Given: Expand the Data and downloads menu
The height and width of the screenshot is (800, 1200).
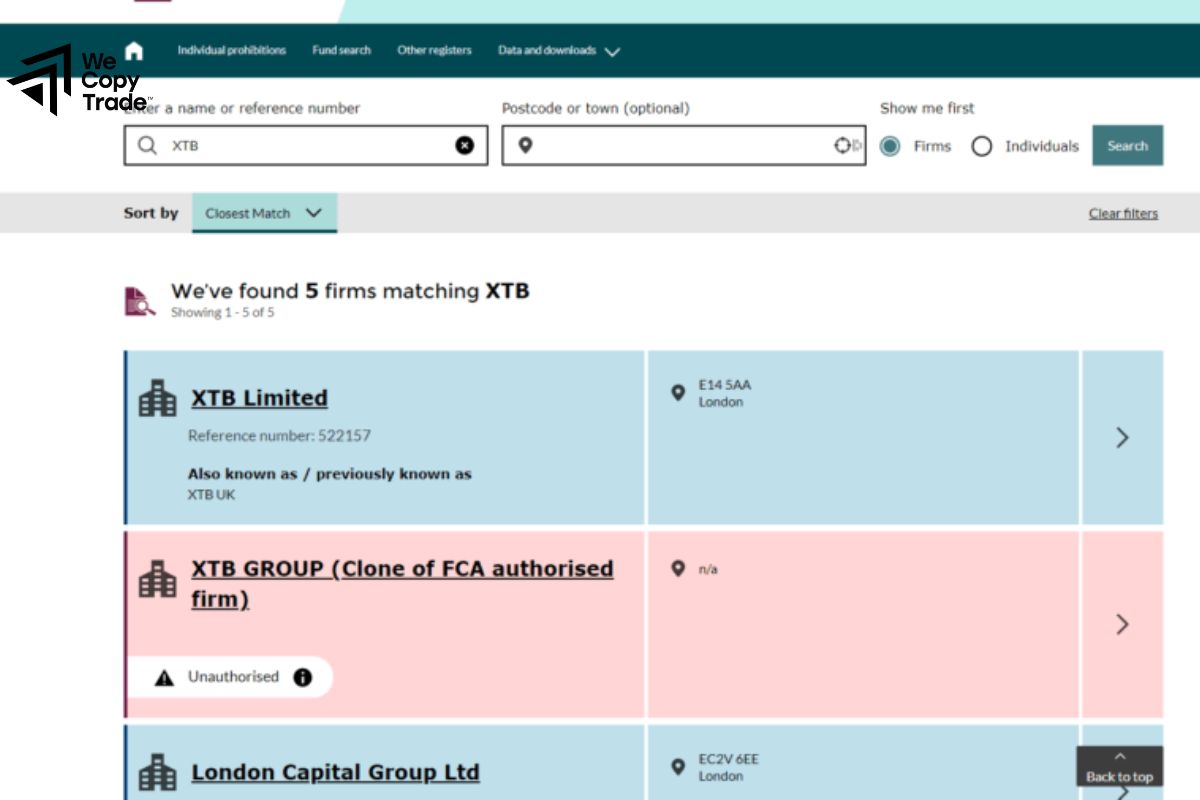Looking at the screenshot, I should 558,51.
